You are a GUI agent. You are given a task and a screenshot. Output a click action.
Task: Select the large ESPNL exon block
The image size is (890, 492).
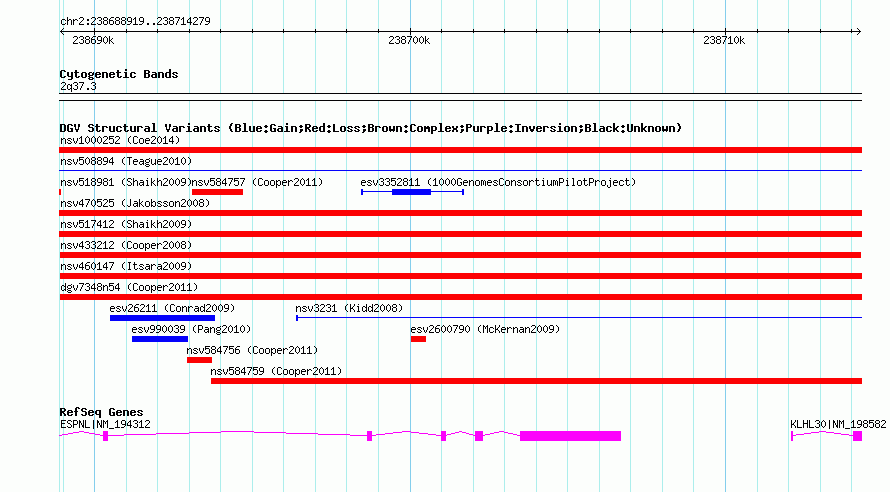[570, 436]
